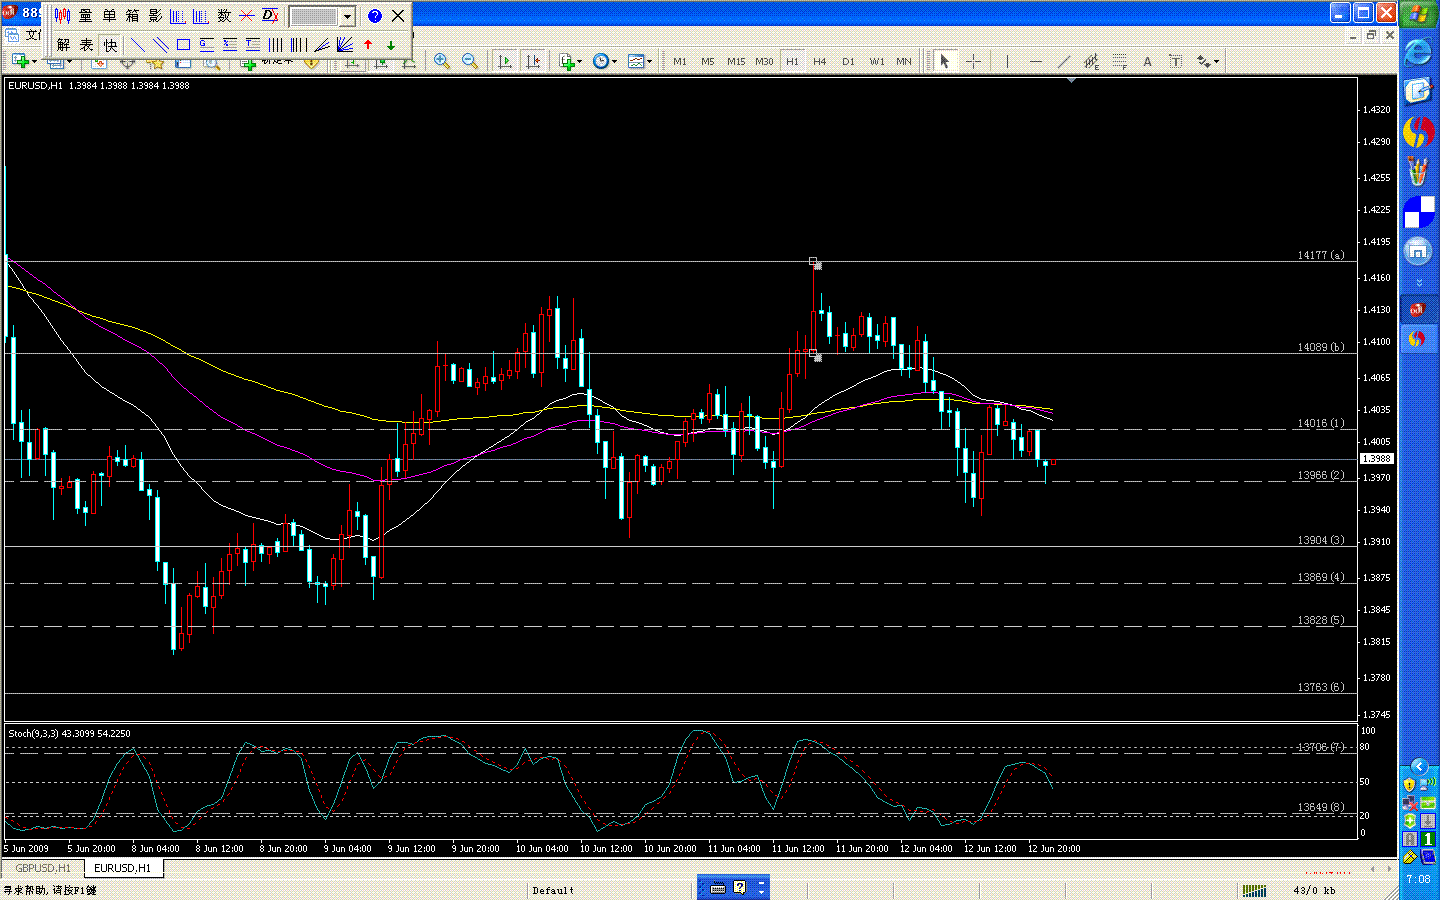Viewport: 1440px width, 900px height.
Task: Switch to M30 timeframe
Action: [764, 61]
